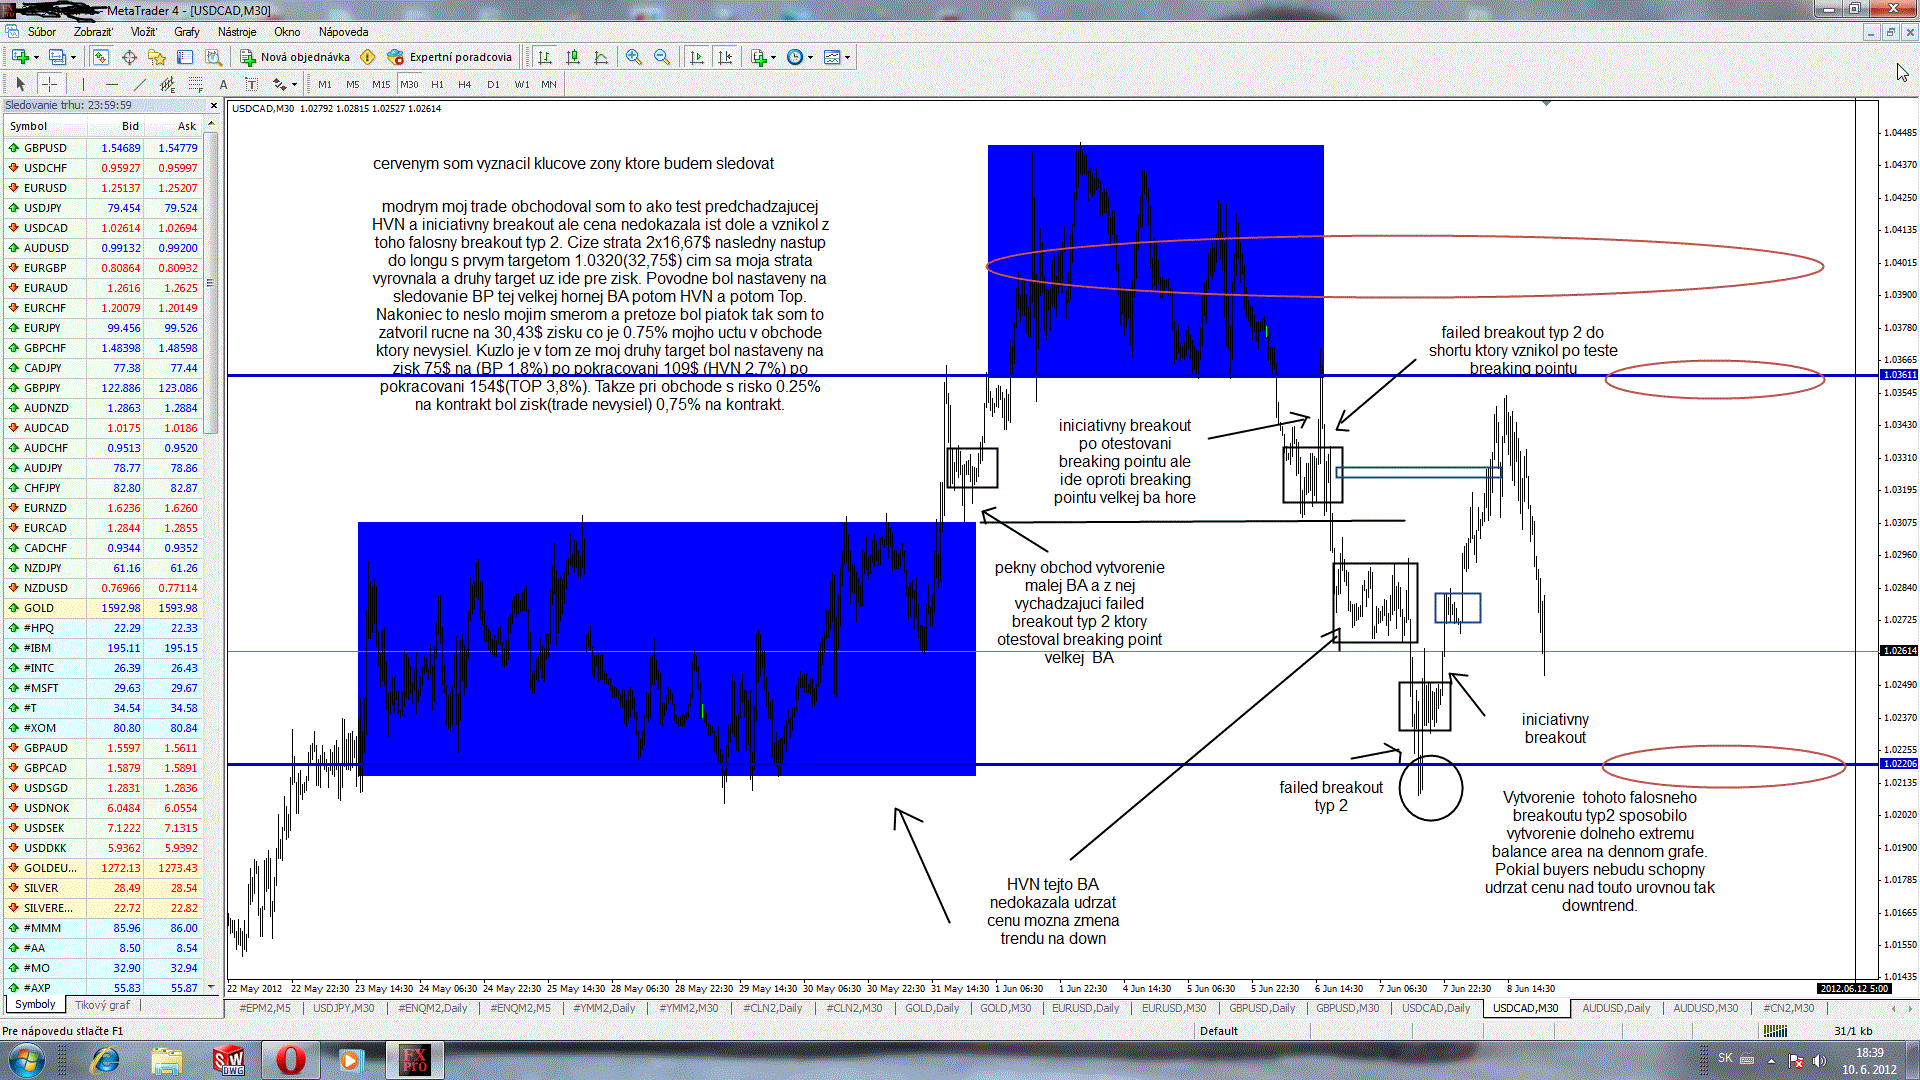The image size is (1920, 1080).
Task: Switch chart to candlestick display
Action: click(x=573, y=57)
